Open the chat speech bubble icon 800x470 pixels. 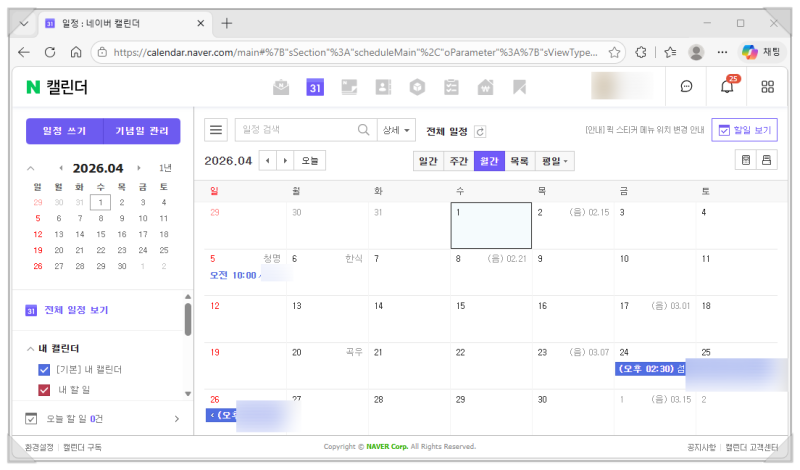pyautogui.click(x=686, y=87)
